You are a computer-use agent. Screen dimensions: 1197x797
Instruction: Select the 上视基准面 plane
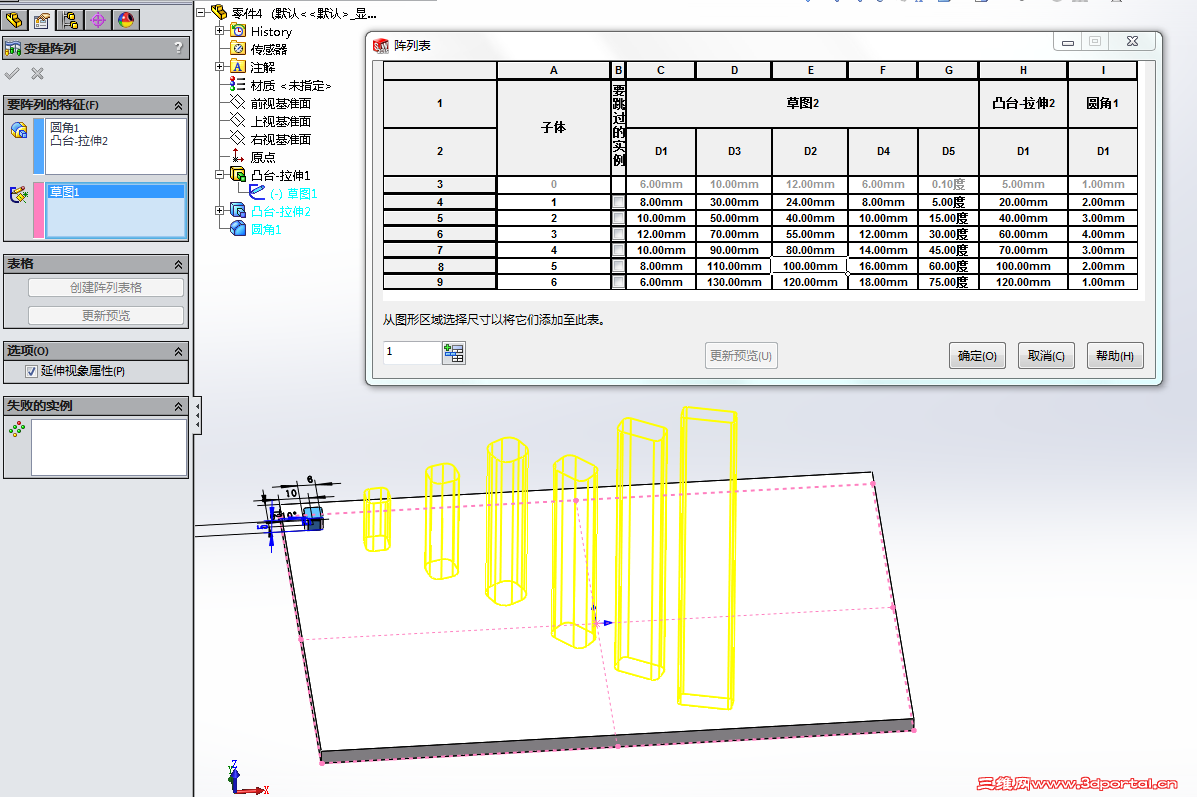click(280, 121)
